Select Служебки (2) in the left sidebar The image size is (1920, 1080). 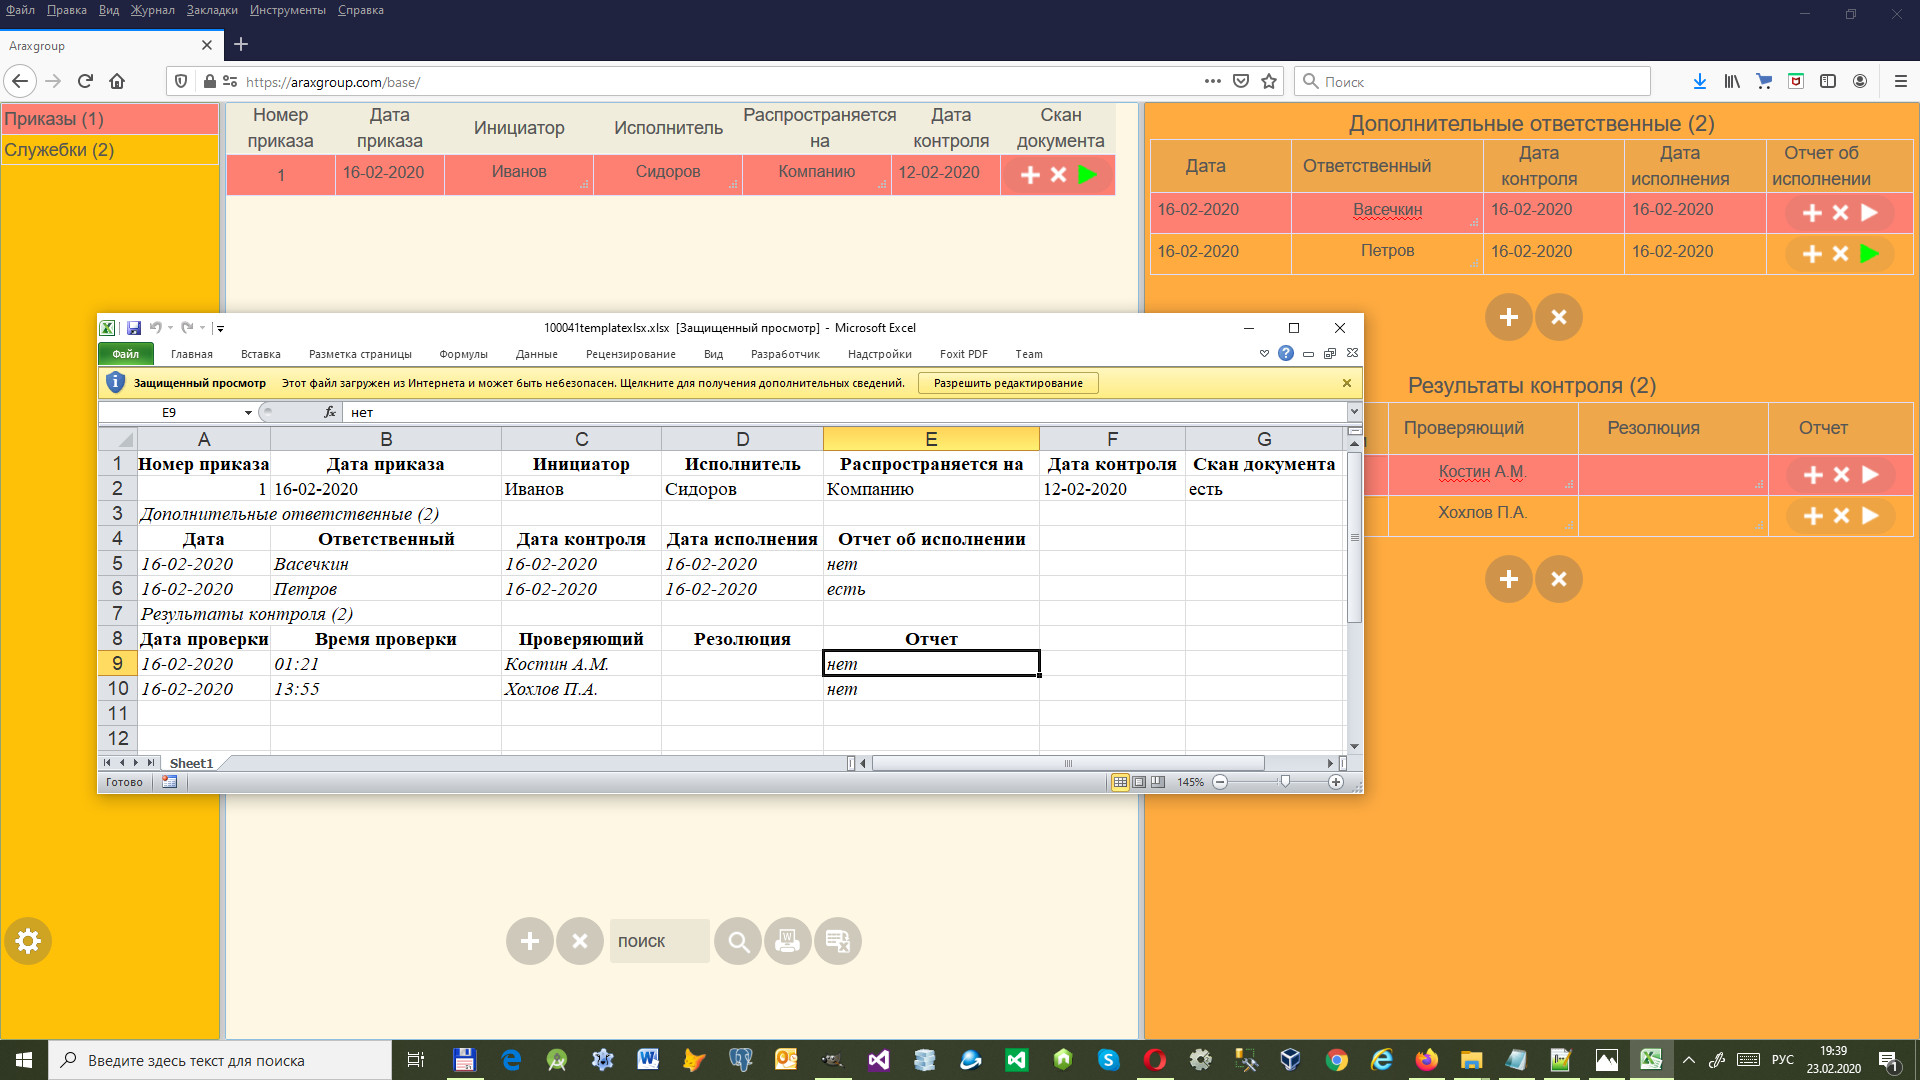point(60,150)
